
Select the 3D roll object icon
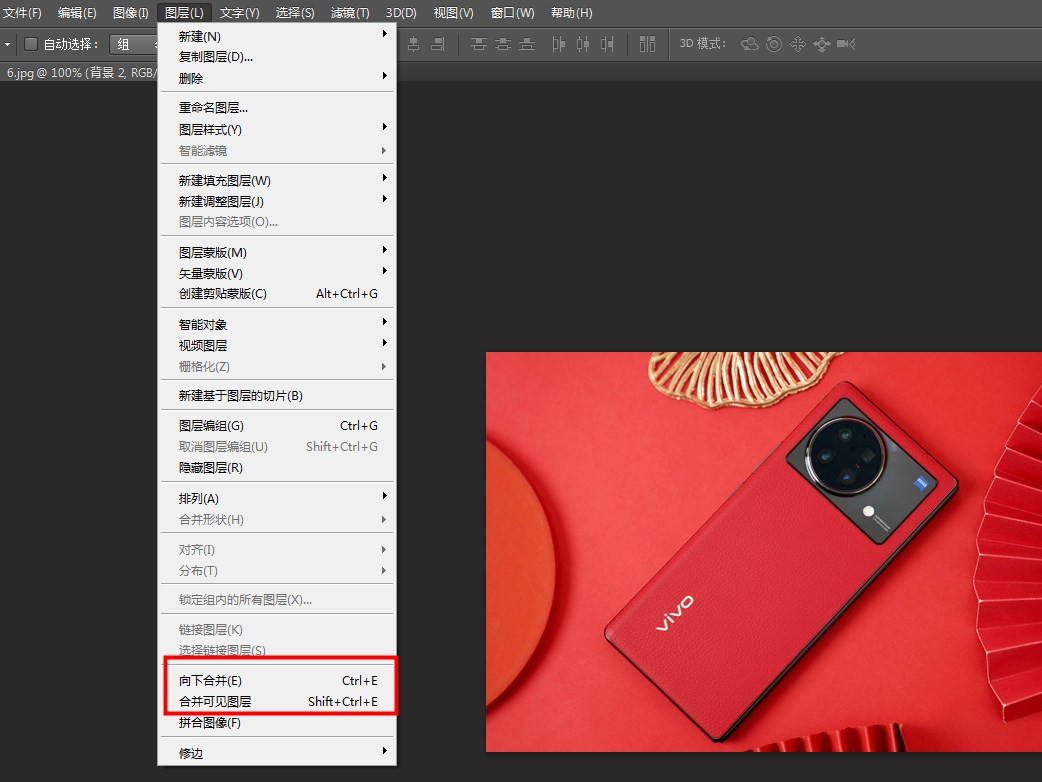pyautogui.click(x=774, y=44)
